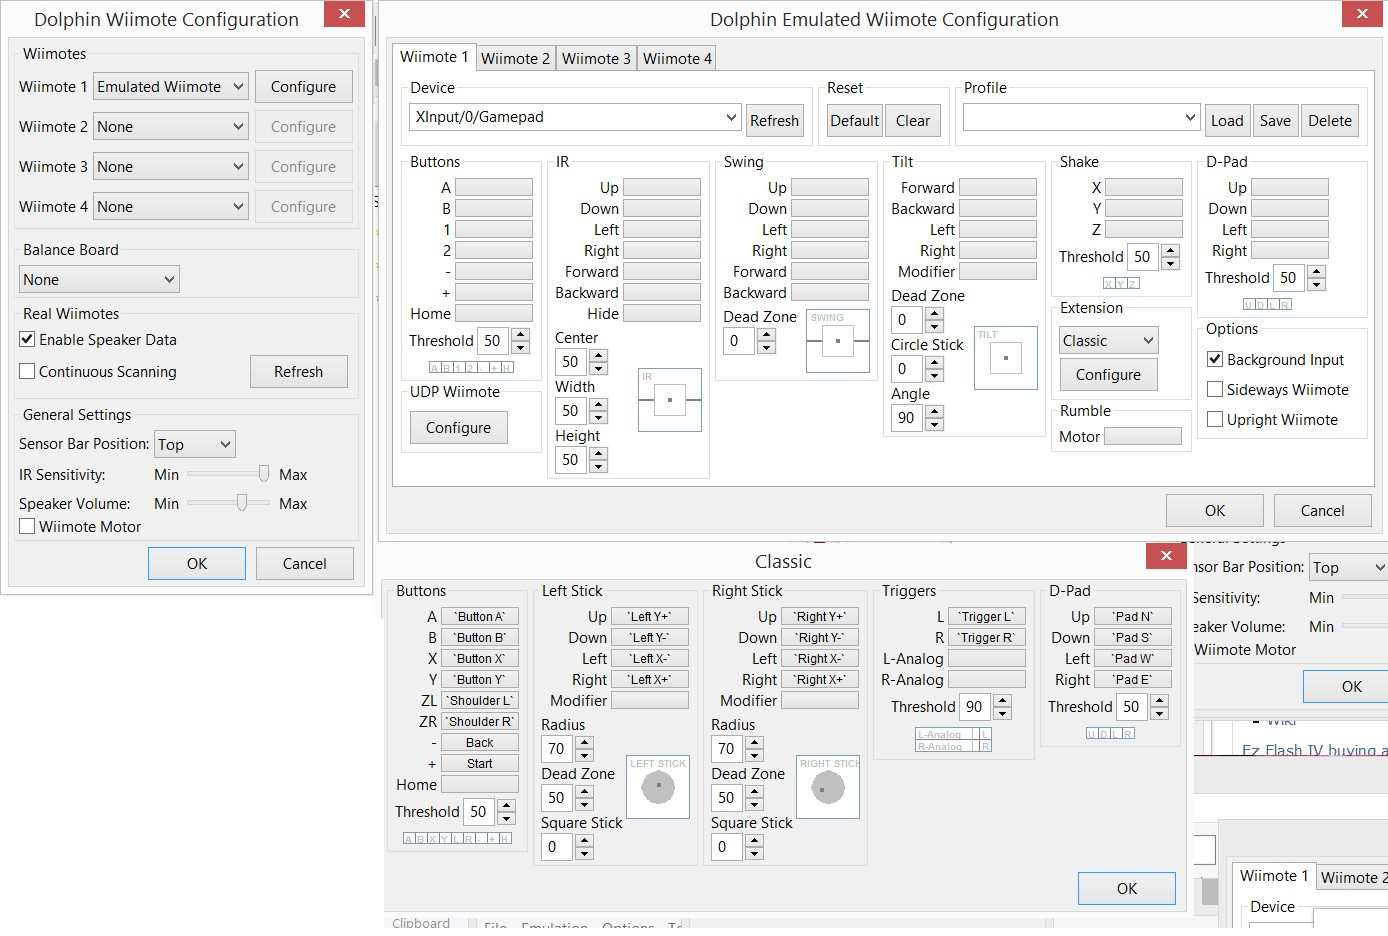The image size is (1388, 936).
Task: Expand the XInput/0/Gamepad device dropdown
Action: (x=575, y=117)
